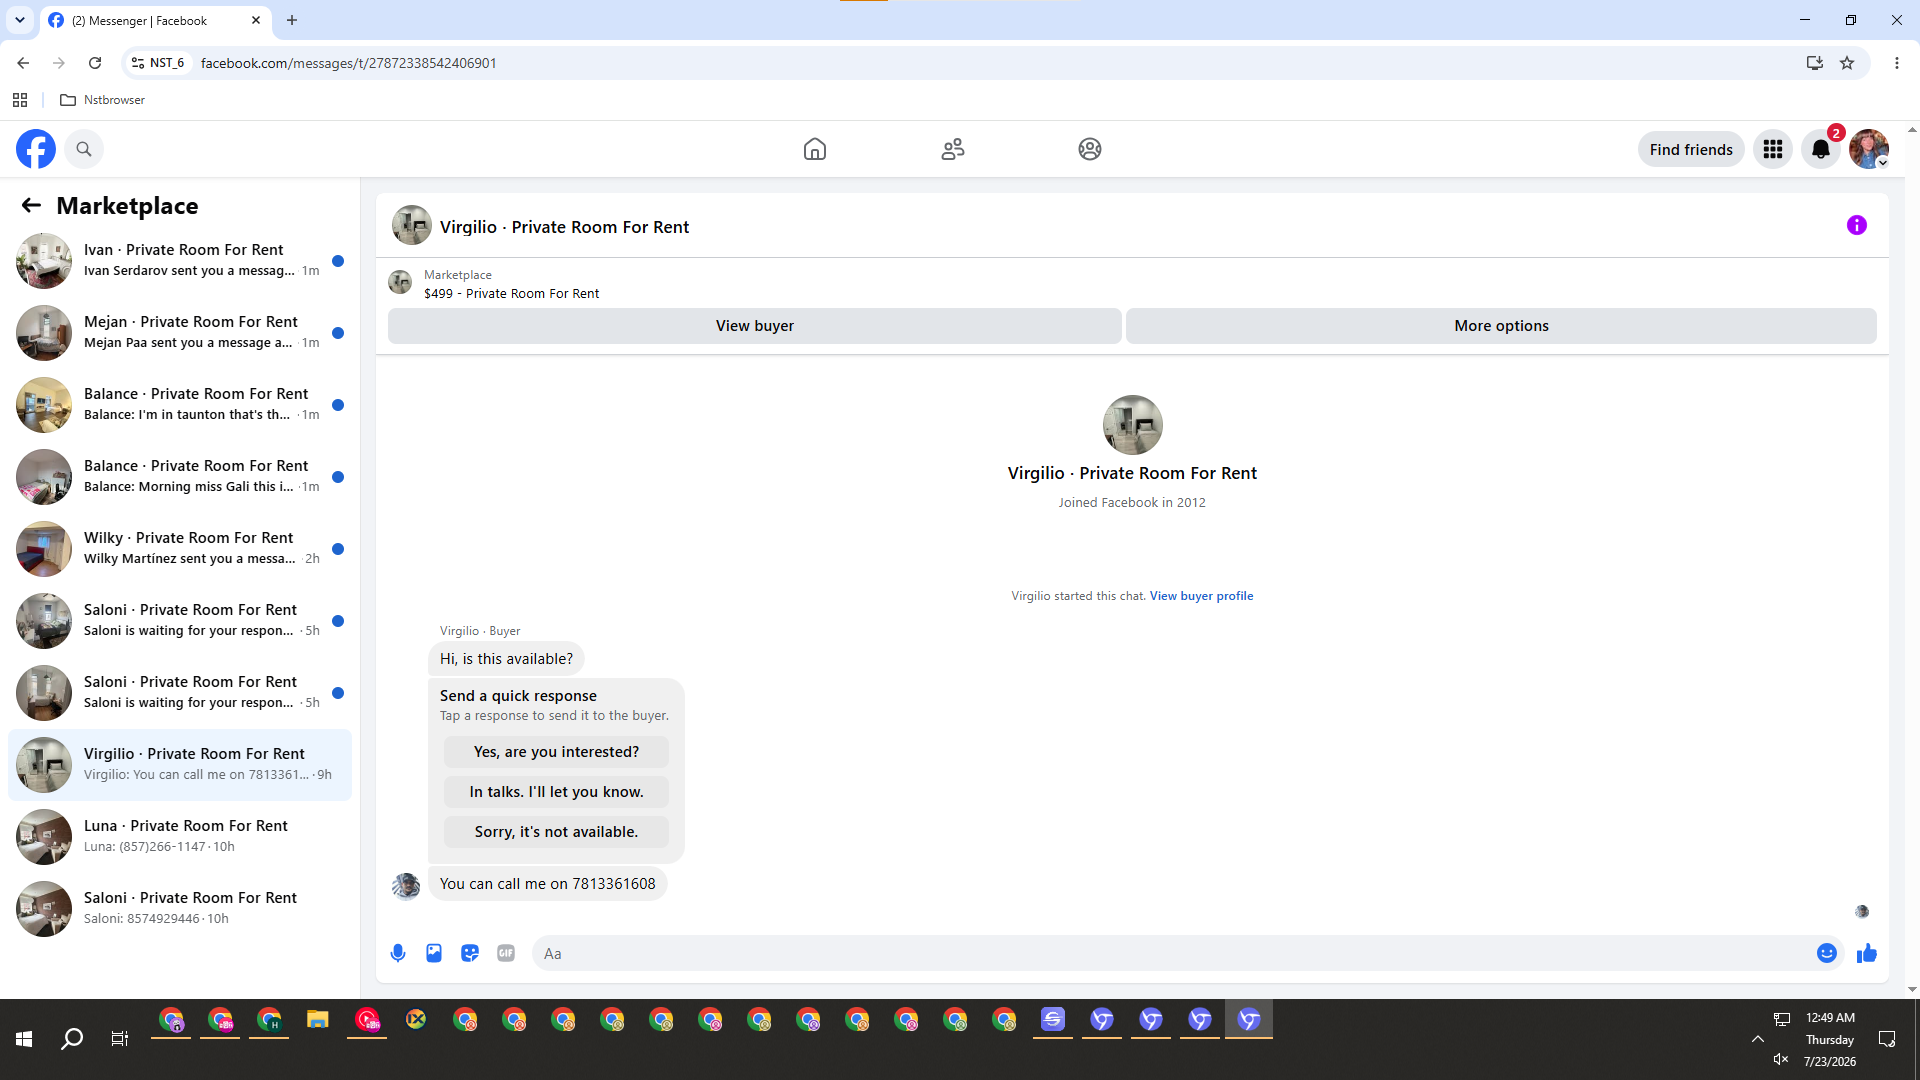This screenshot has height=1080, width=1920.
Task: Open the Windows Start menu
Action: point(24,1039)
